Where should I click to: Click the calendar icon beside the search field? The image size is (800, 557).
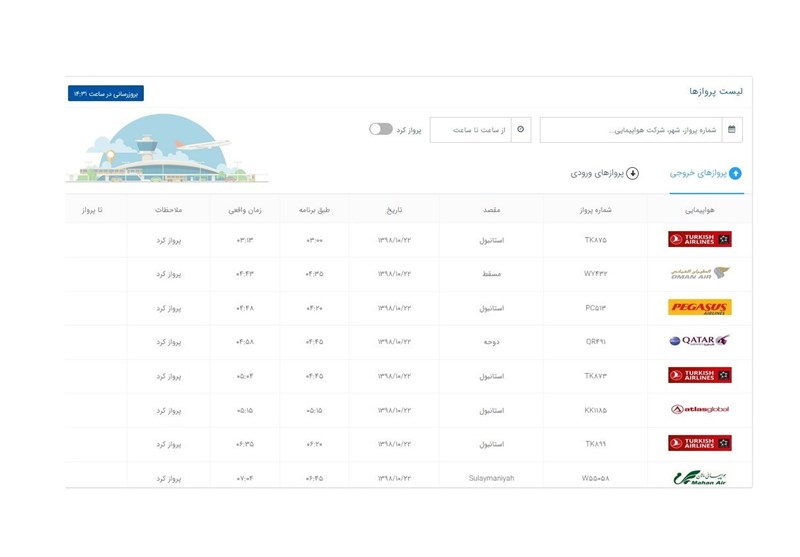coord(732,130)
